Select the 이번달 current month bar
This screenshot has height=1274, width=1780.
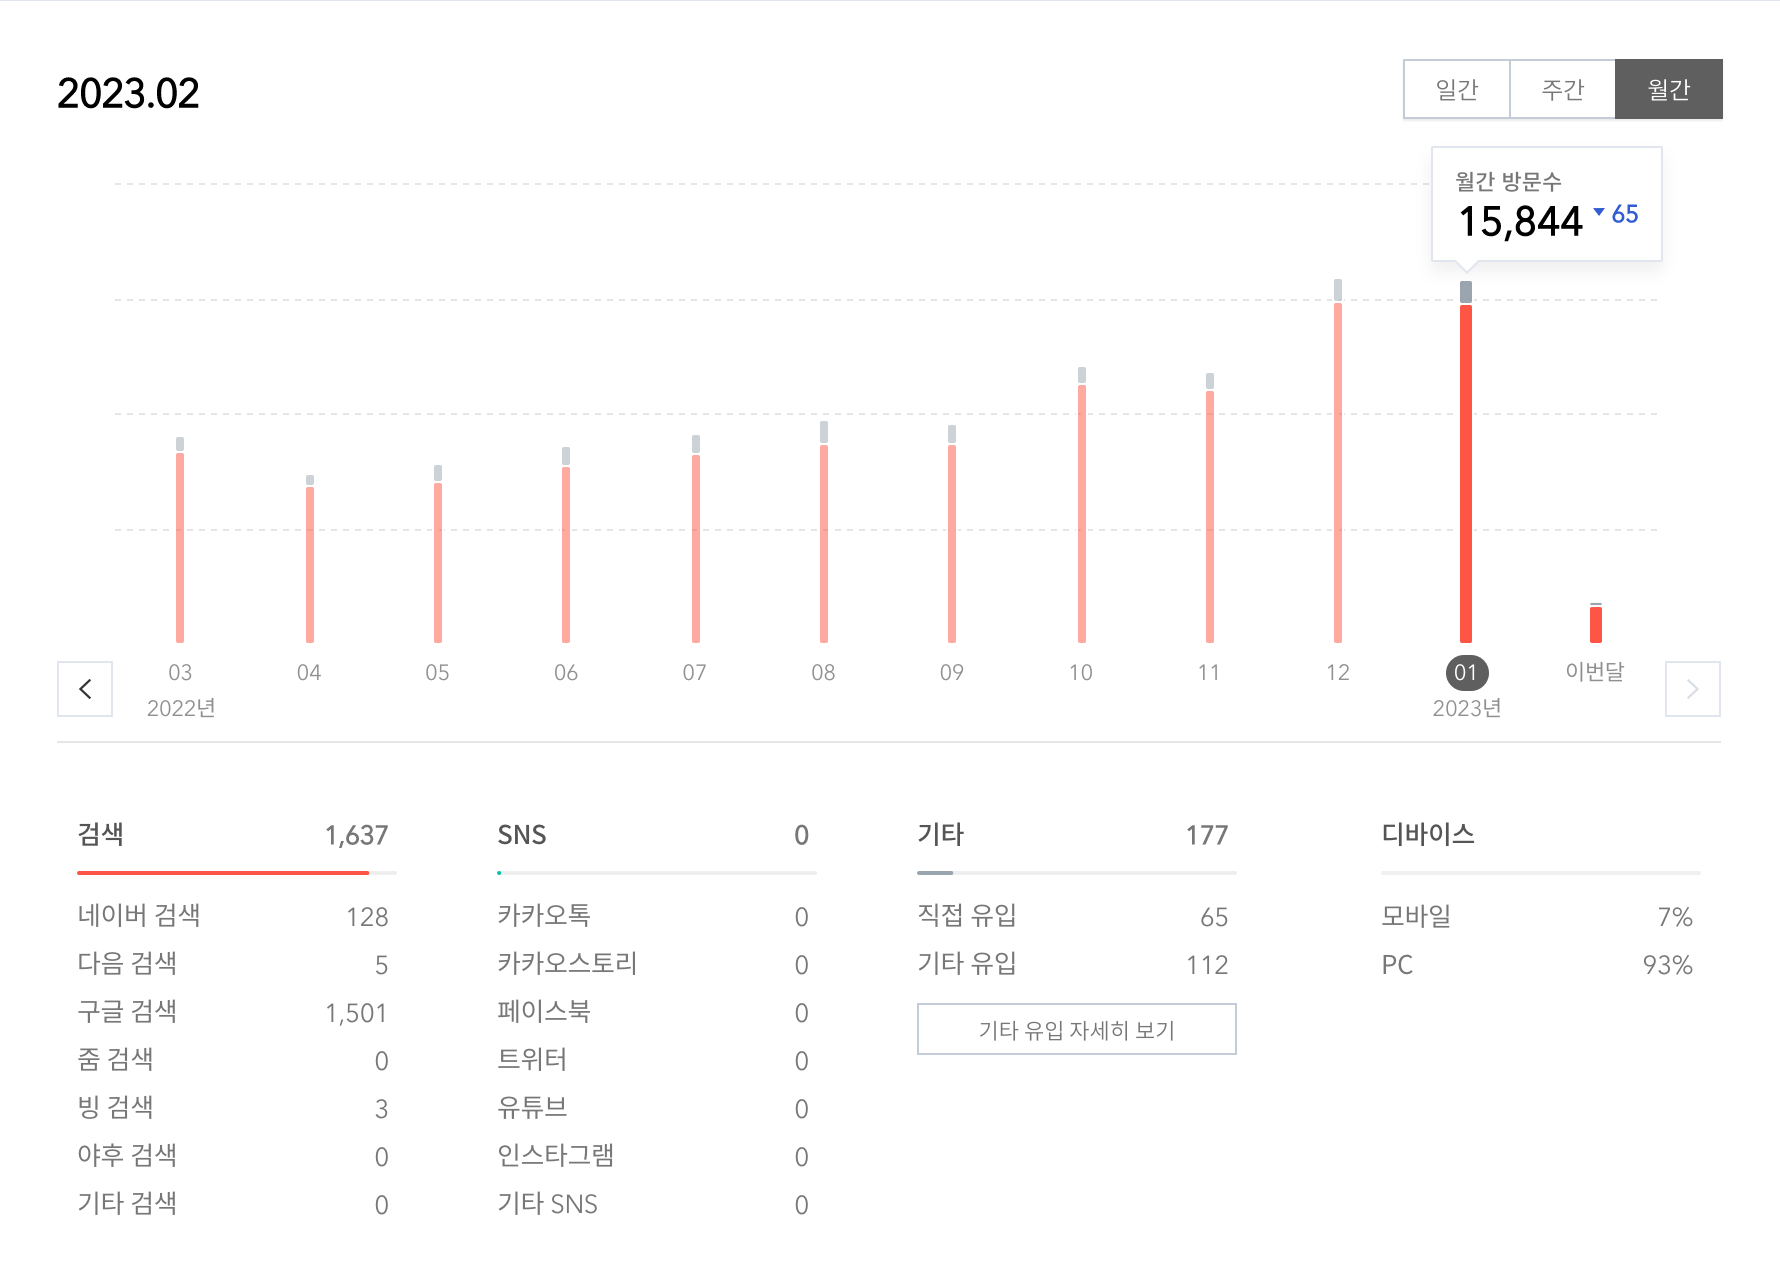click(x=1596, y=623)
